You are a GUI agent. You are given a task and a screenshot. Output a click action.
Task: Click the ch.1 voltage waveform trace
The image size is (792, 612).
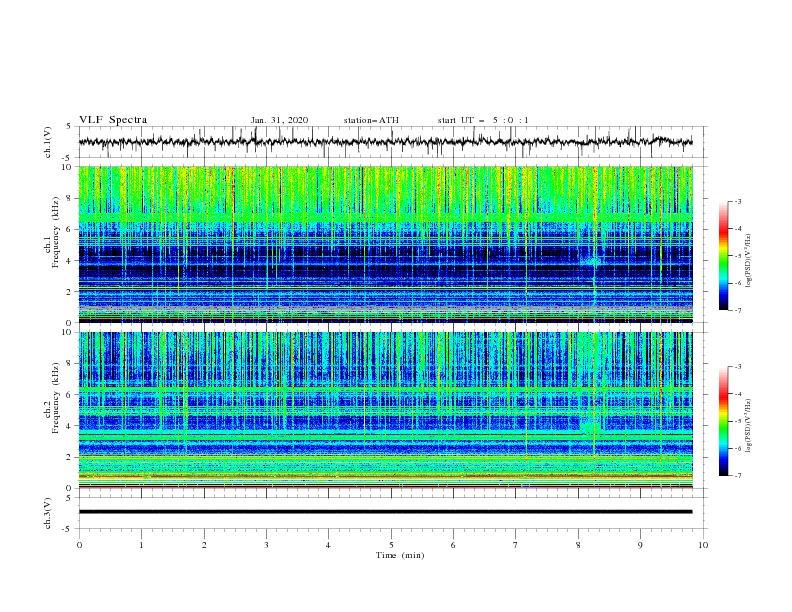click(385, 142)
